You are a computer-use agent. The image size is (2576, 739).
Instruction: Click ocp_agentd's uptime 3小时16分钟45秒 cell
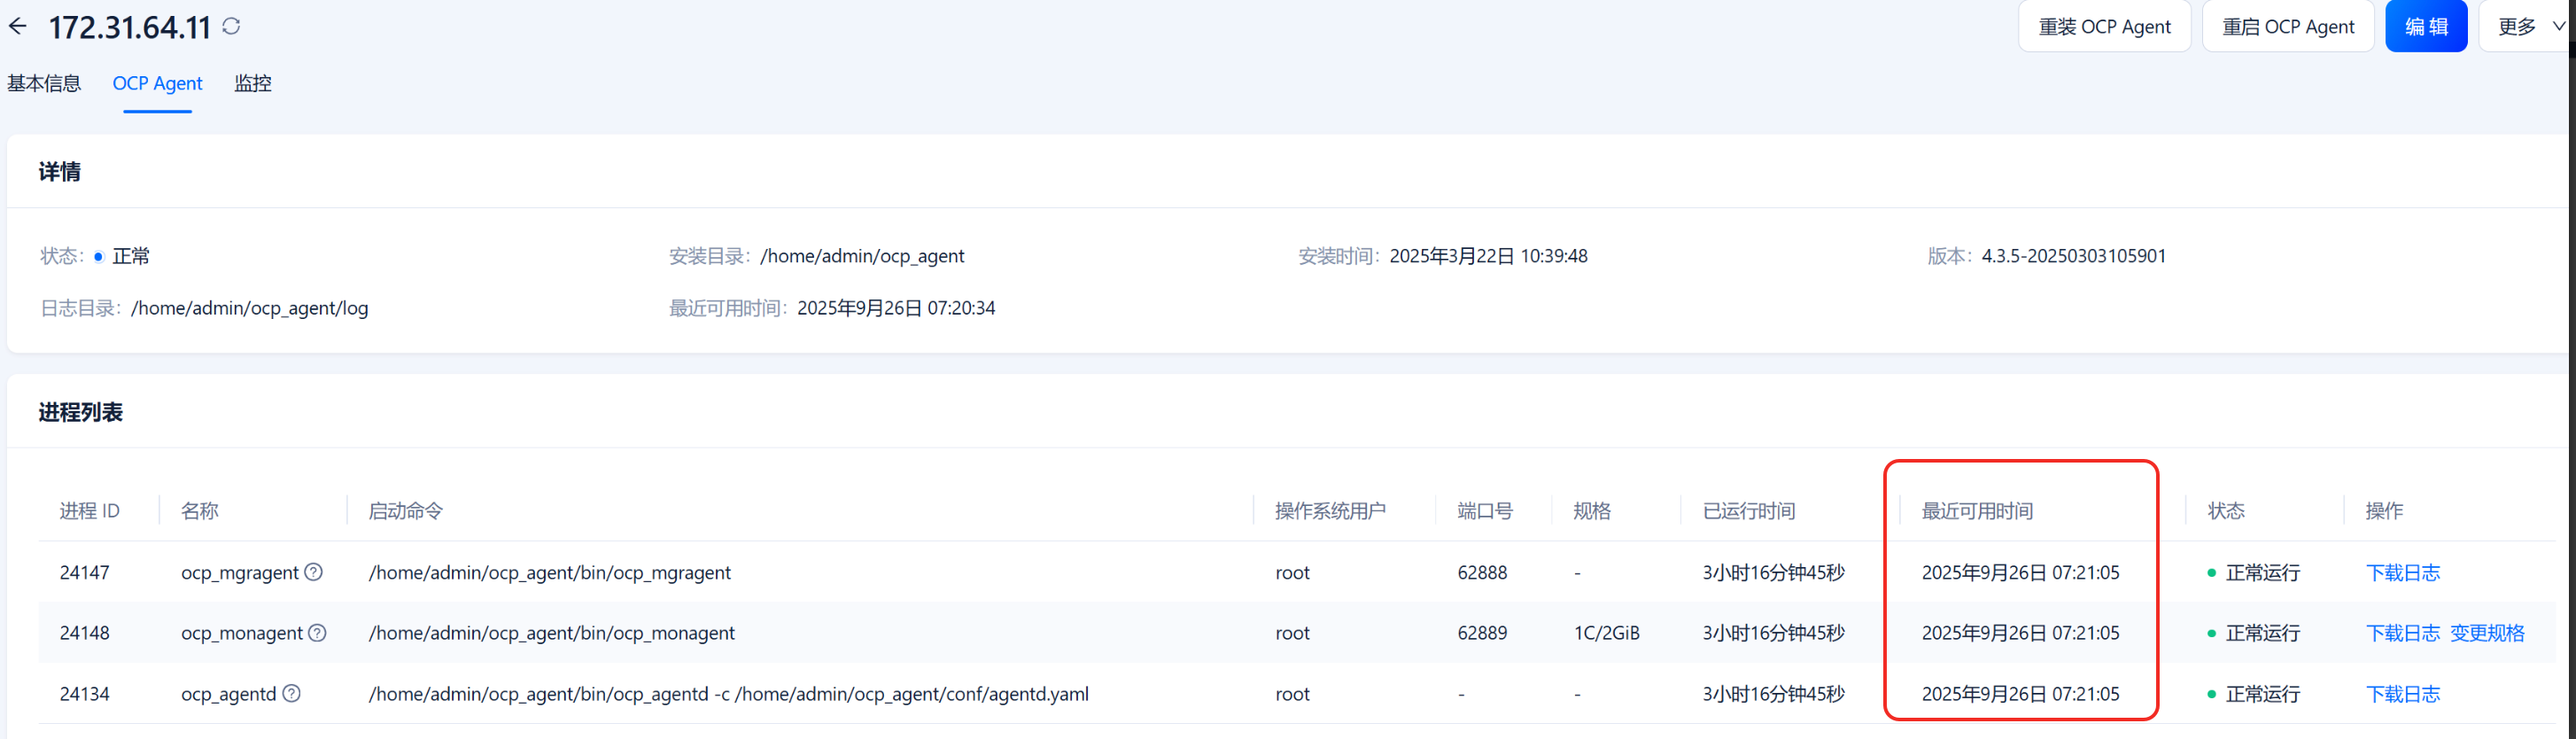click(1774, 694)
